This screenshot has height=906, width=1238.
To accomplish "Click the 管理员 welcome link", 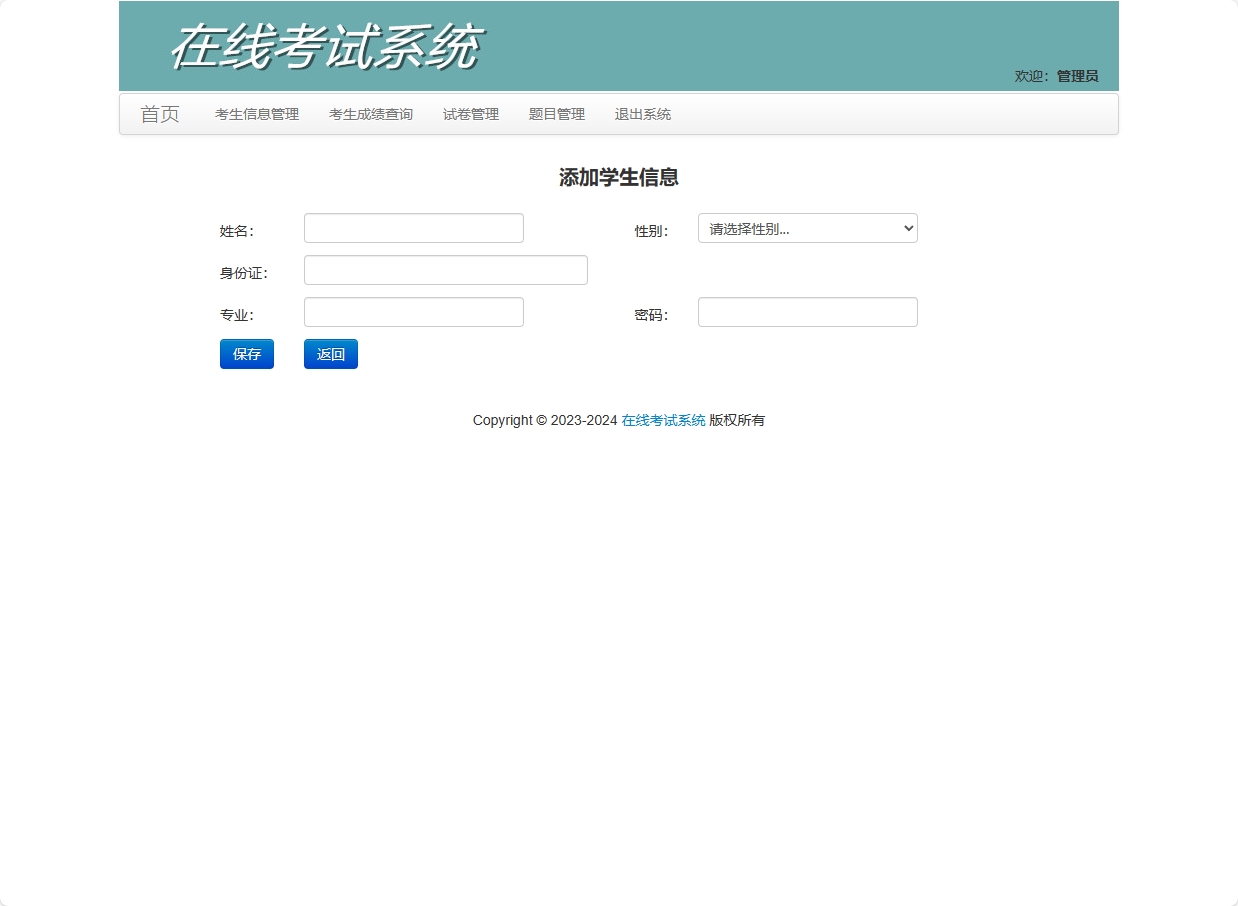I will pos(1075,75).
